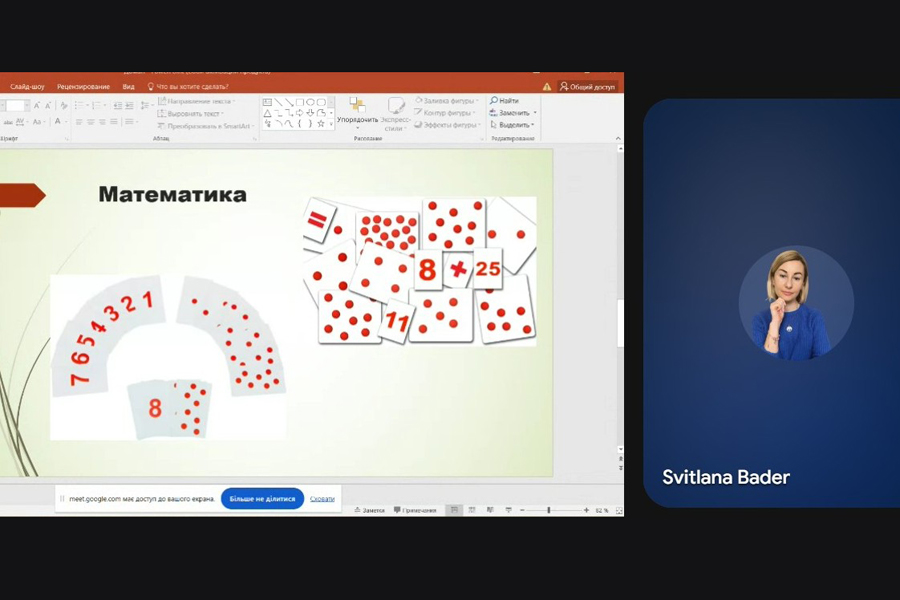Expand the shapes gallery more arrow
The width and height of the screenshot is (900, 600).
331,123
